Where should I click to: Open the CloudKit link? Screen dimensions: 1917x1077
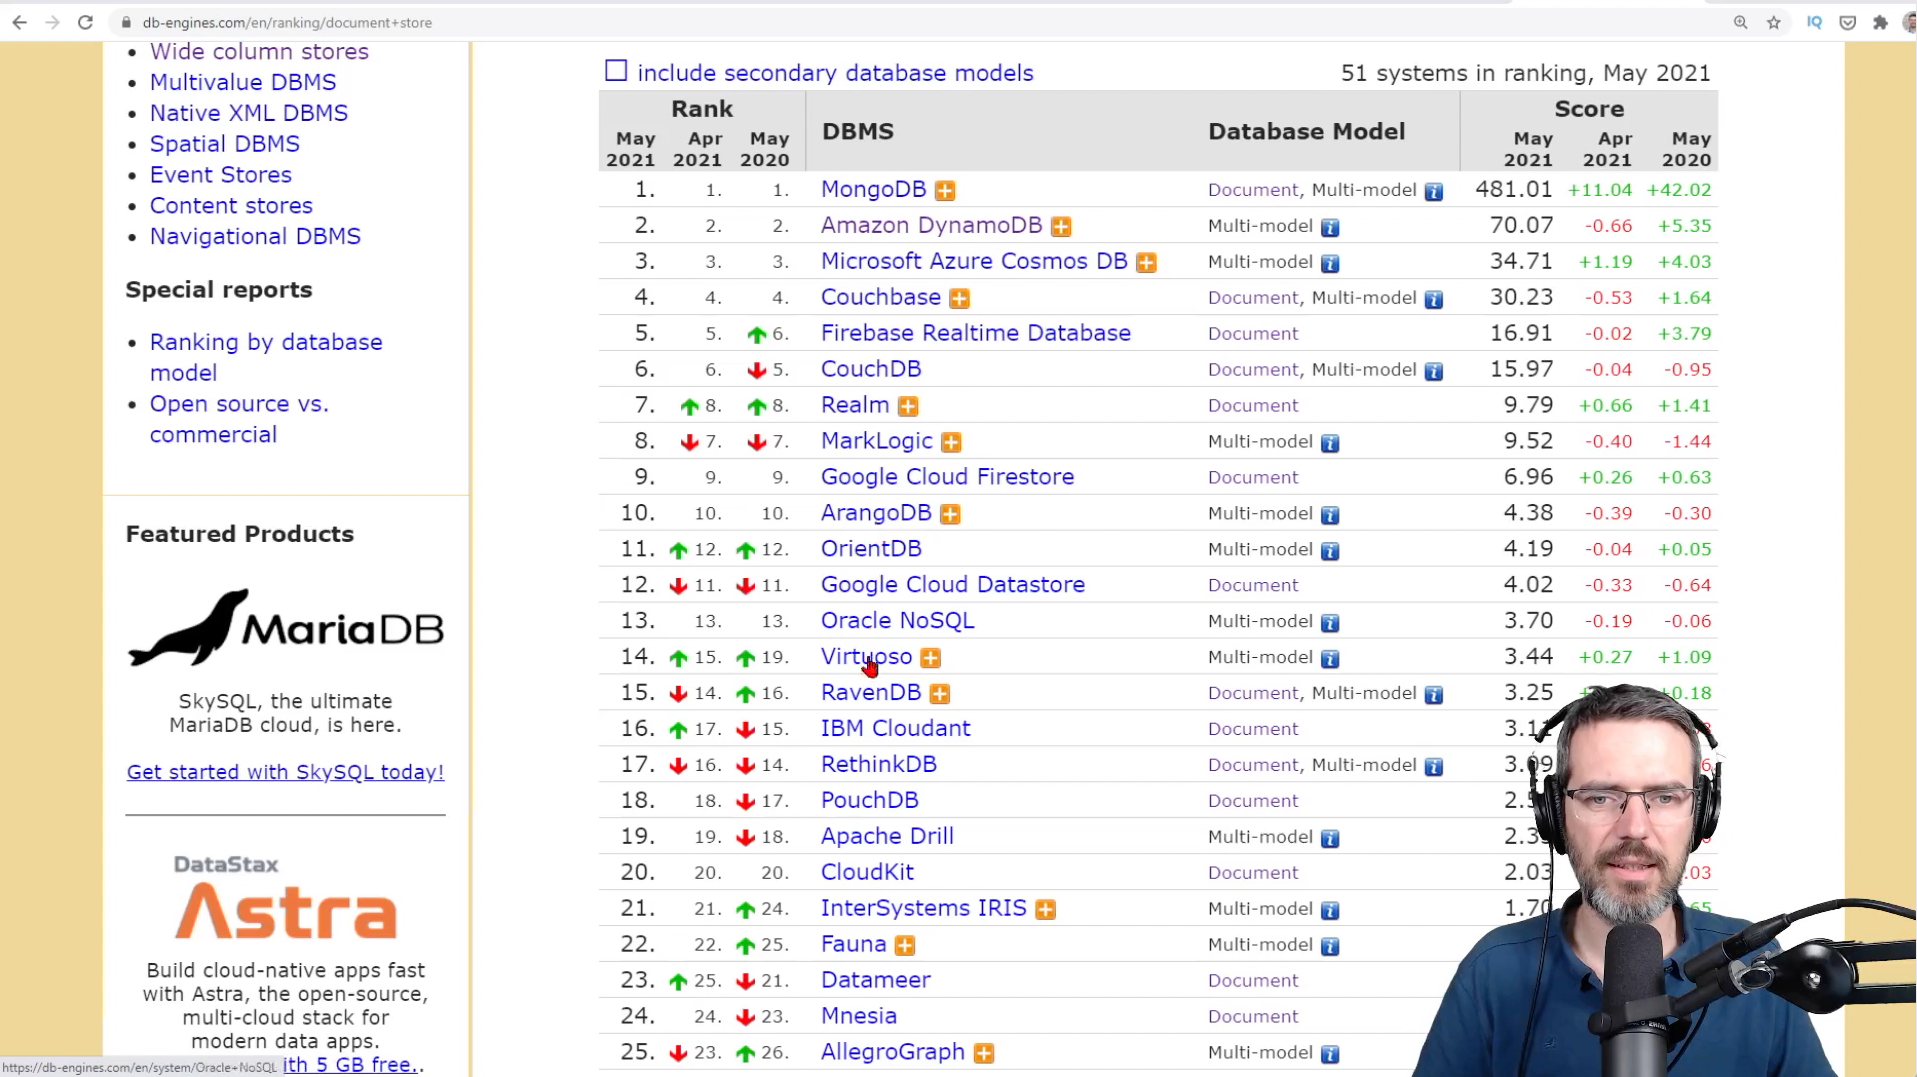coord(867,873)
